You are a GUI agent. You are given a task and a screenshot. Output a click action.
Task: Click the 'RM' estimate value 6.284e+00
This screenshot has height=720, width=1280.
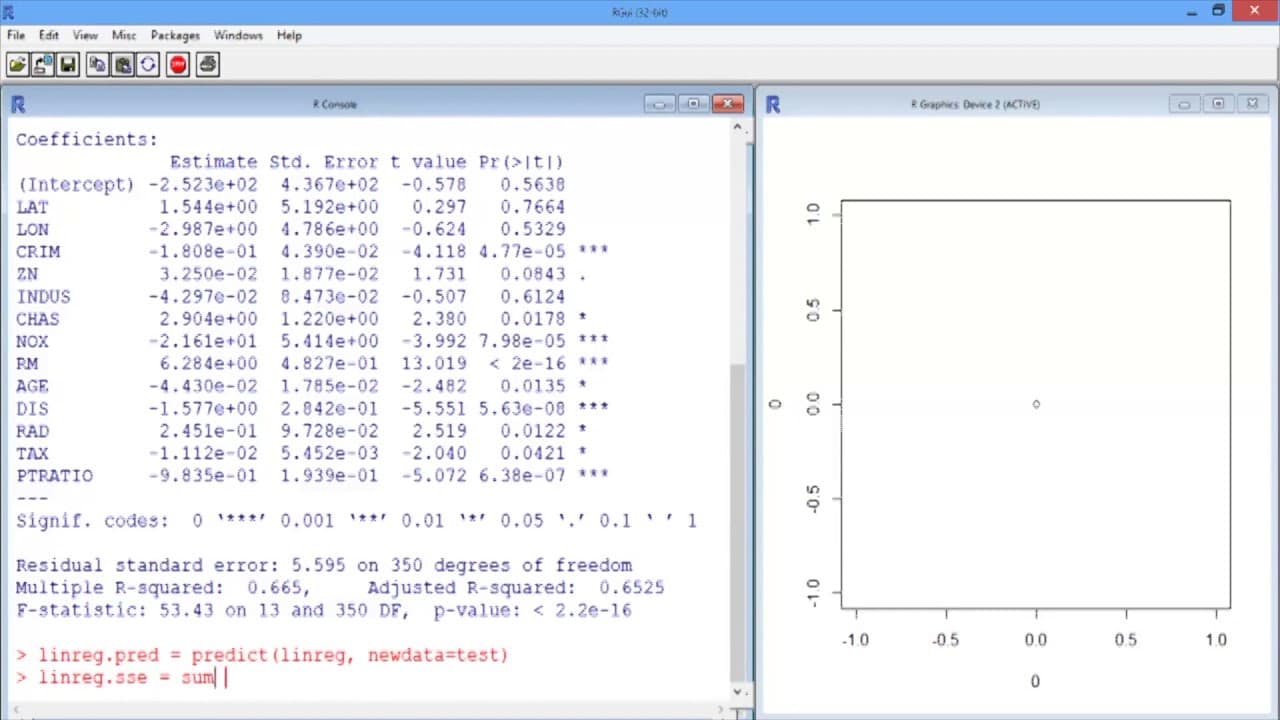(208, 364)
